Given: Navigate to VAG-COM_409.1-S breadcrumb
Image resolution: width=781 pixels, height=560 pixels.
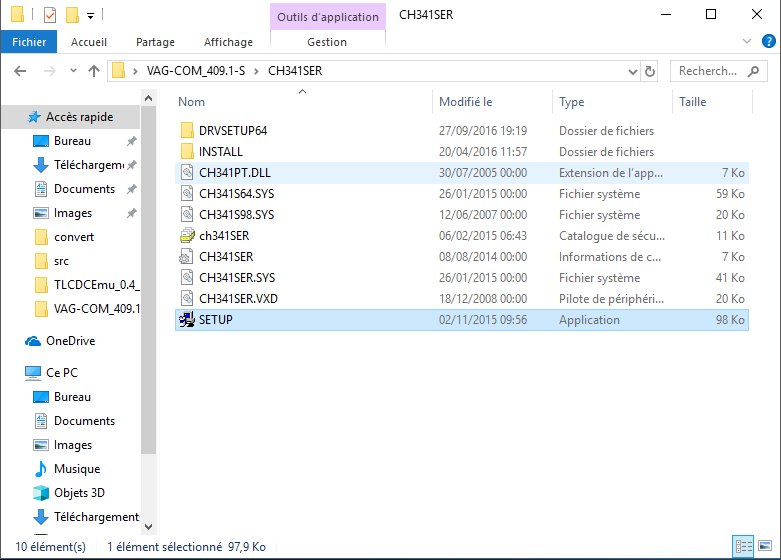Looking at the screenshot, I should (x=196, y=71).
